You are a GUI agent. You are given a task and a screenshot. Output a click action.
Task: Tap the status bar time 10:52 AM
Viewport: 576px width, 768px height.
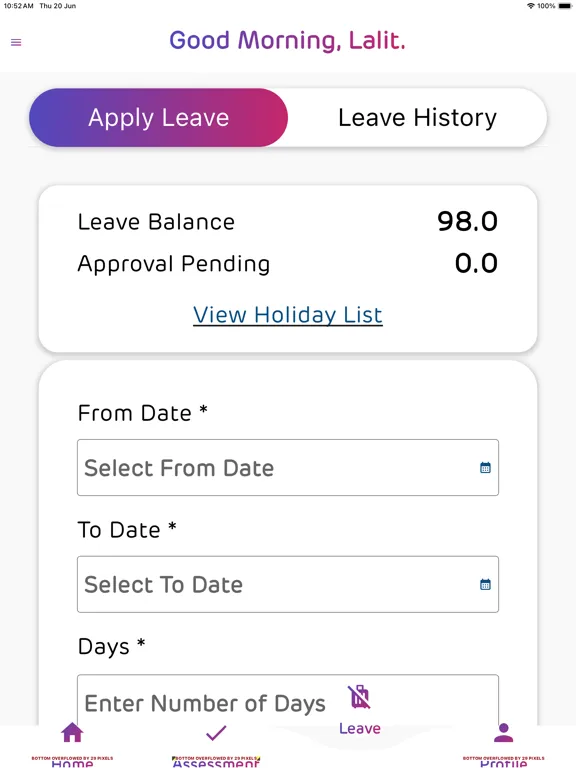[19, 6]
